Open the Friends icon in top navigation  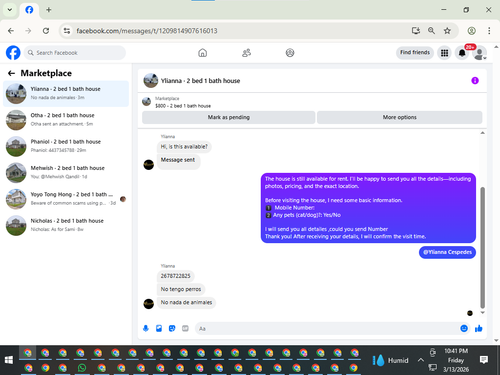pyautogui.click(x=246, y=53)
